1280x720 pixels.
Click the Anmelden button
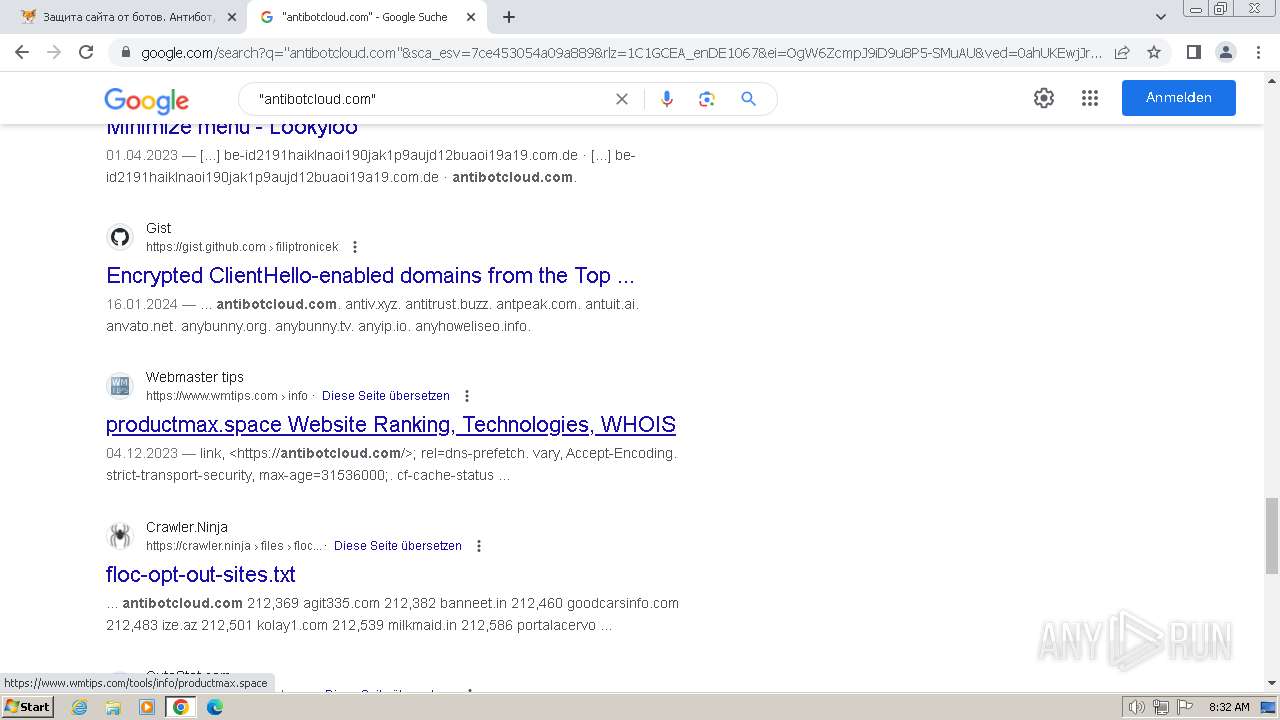(1178, 98)
